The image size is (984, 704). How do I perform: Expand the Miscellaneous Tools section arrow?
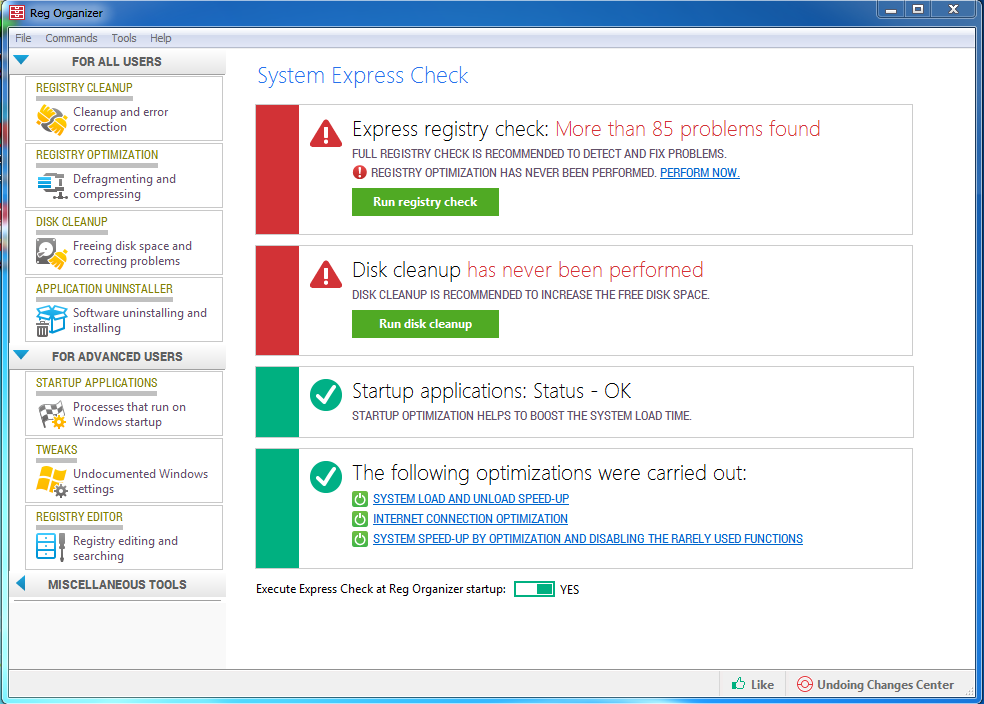tap(21, 584)
